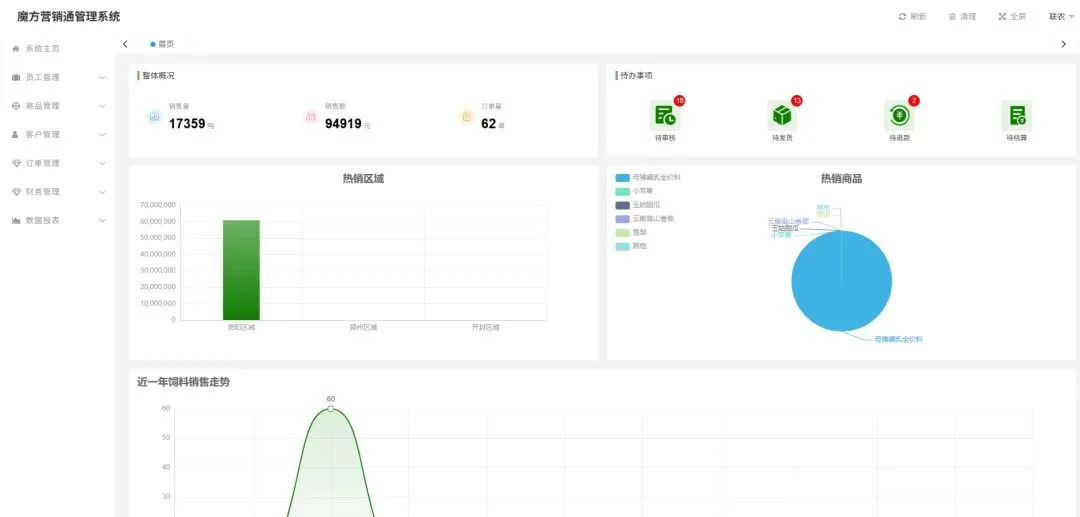Click the 70,000,000 y-axis label

pos(157,205)
